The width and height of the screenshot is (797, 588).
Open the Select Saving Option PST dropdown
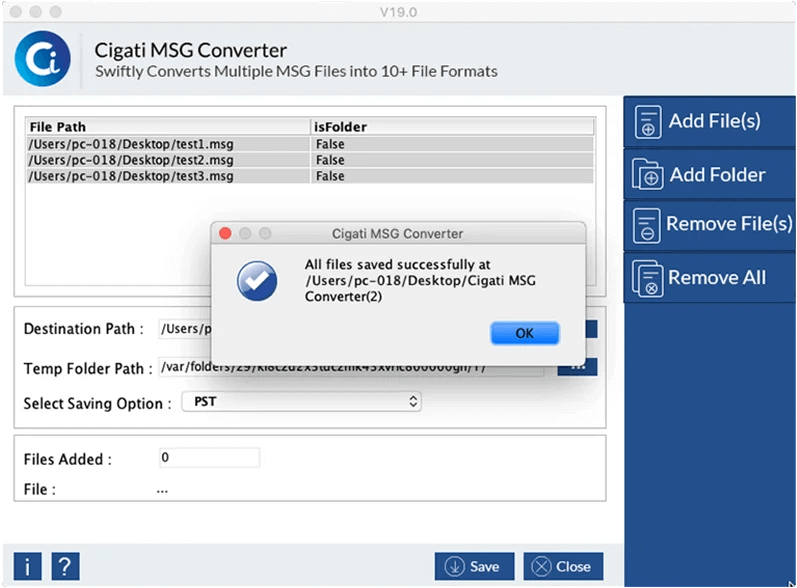point(301,401)
